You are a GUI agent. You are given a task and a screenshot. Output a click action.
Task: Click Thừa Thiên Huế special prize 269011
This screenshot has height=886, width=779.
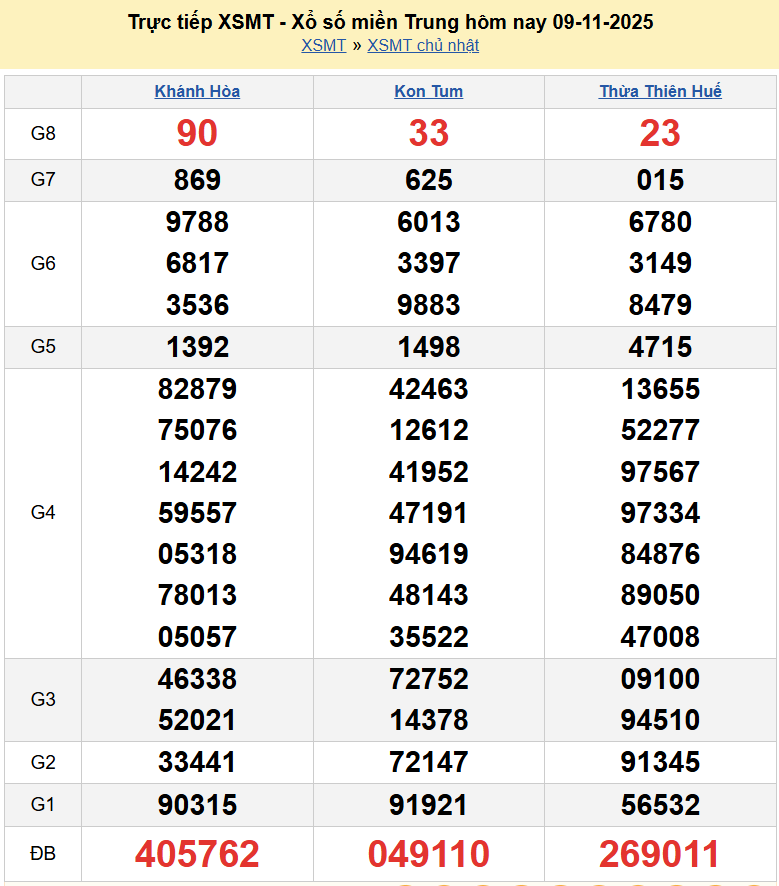660,854
